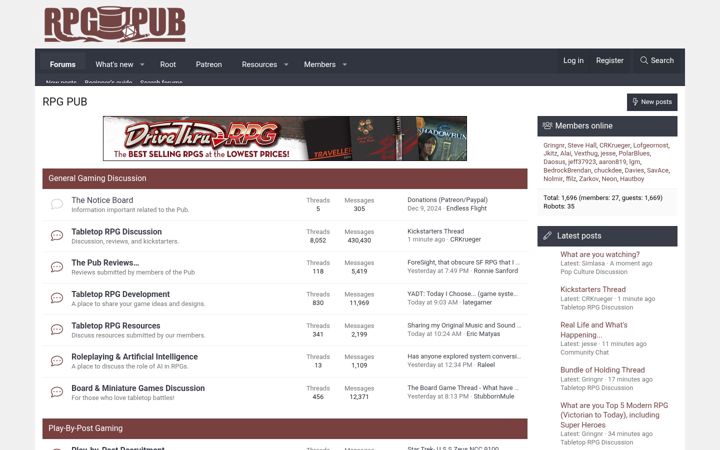Click Messages count 430,430
Image resolution: width=720 pixels, height=450 pixels.
pyautogui.click(x=359, y=240)
